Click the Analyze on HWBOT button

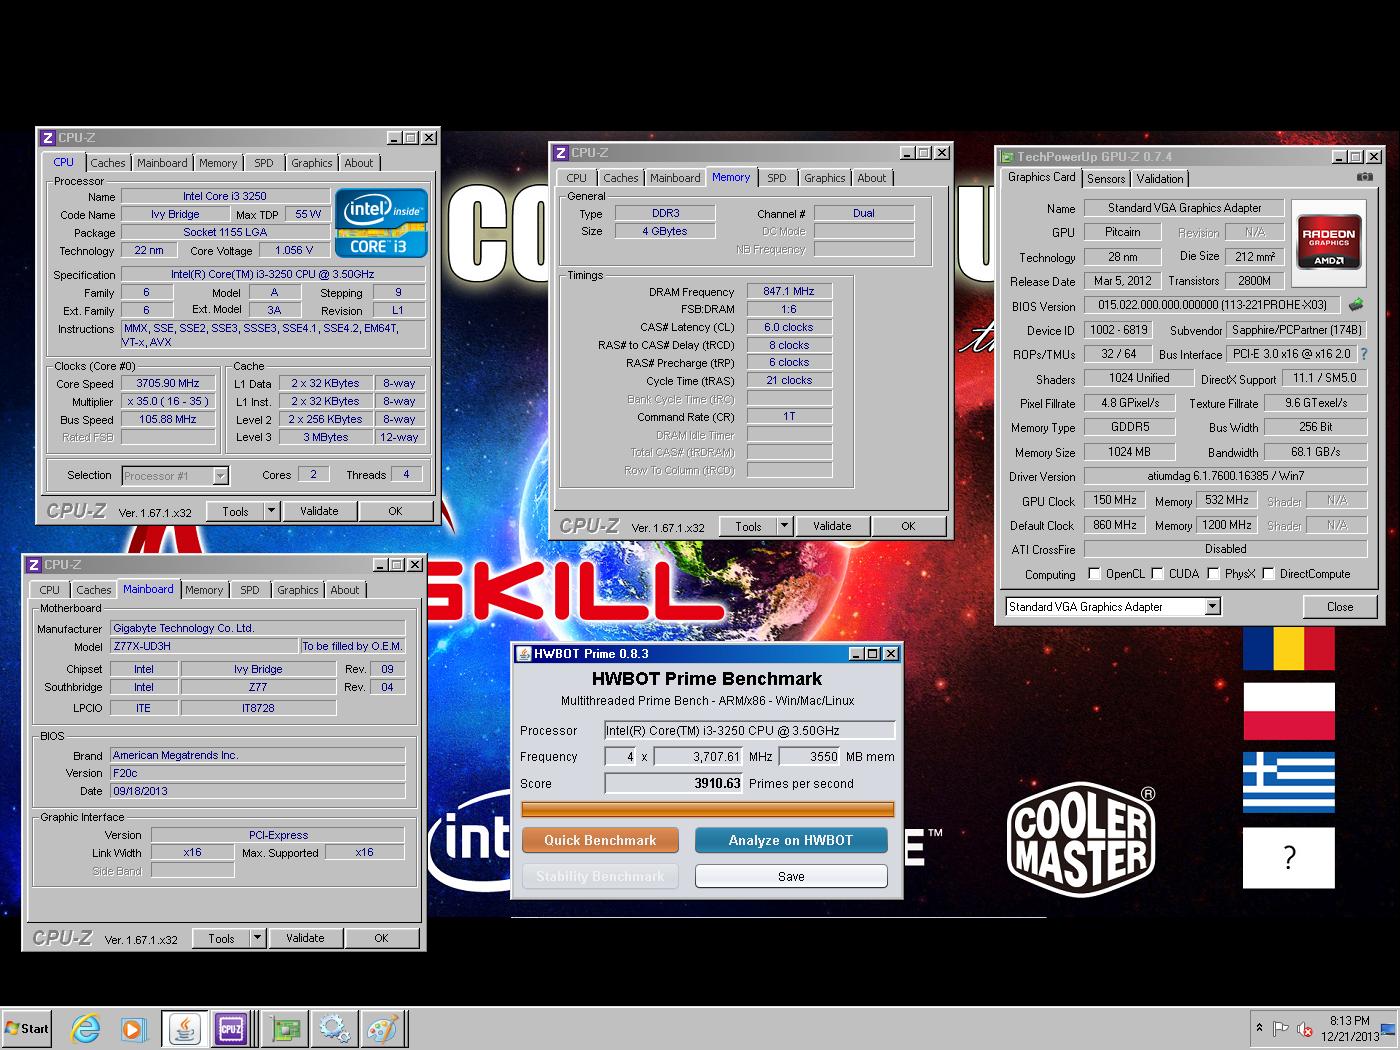(x=791, y=840)
